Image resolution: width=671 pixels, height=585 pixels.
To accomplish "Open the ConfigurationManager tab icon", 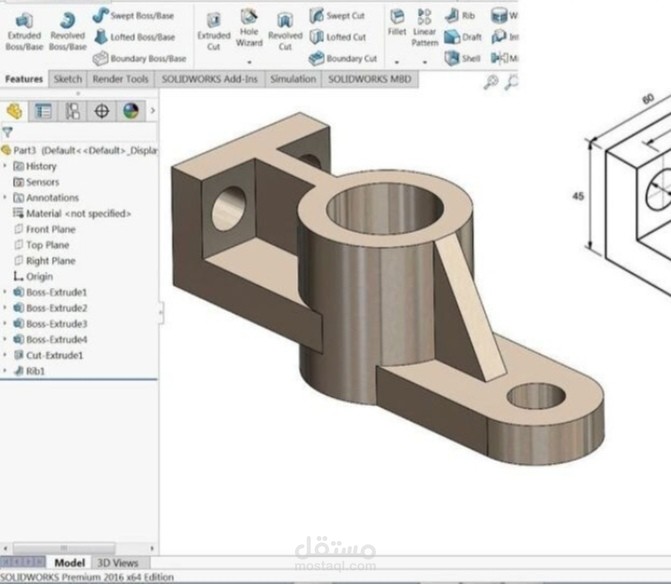I will pos(72,111).
